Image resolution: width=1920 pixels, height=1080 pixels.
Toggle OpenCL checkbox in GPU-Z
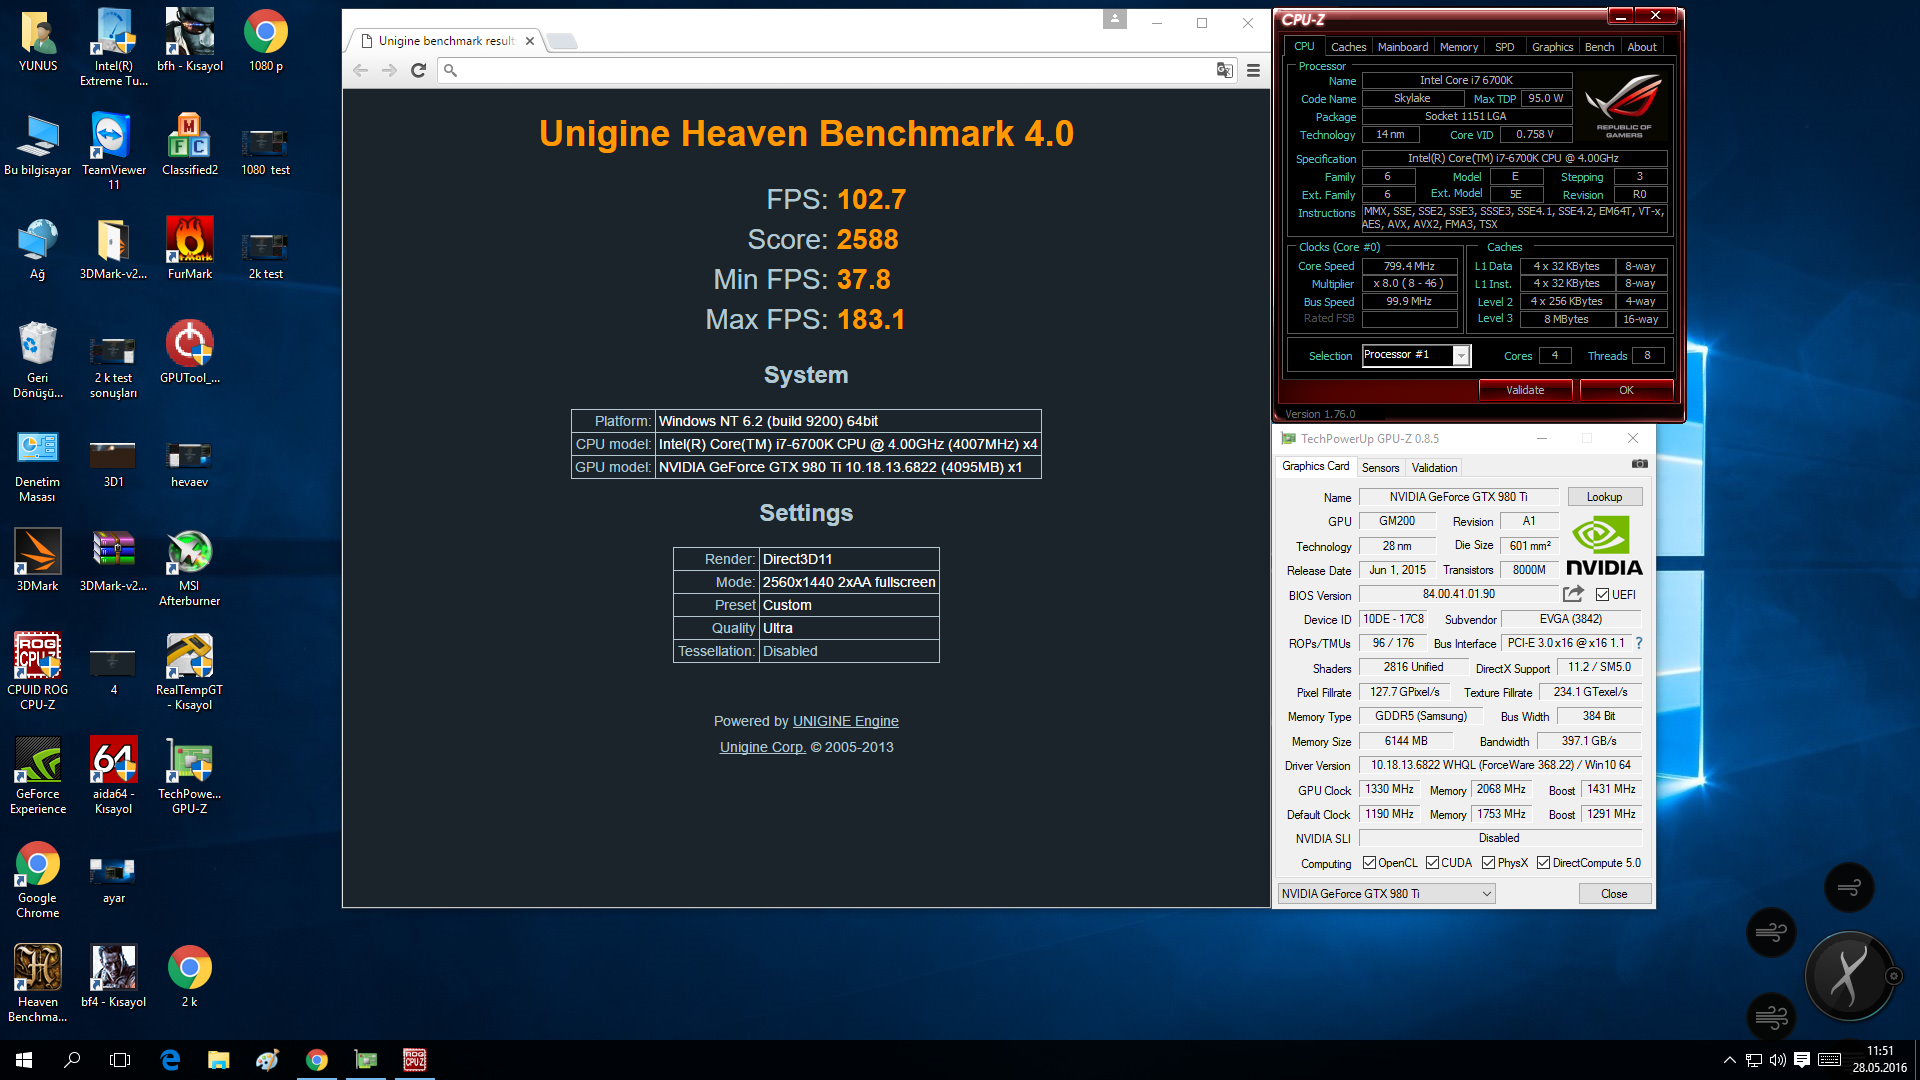point(1369,863)
